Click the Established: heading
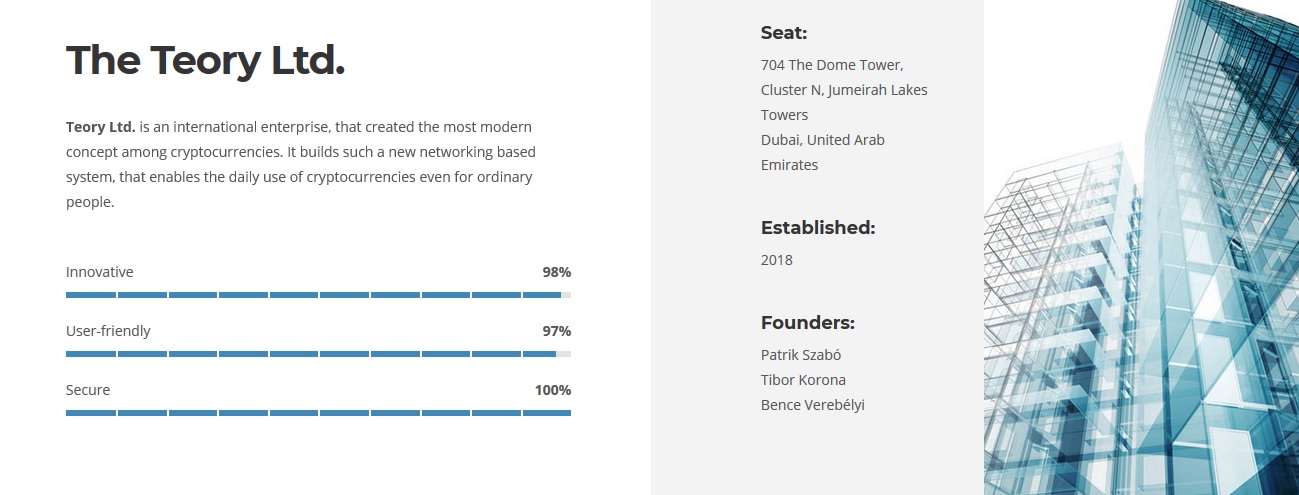The image size is (1299, 495). 818,228
